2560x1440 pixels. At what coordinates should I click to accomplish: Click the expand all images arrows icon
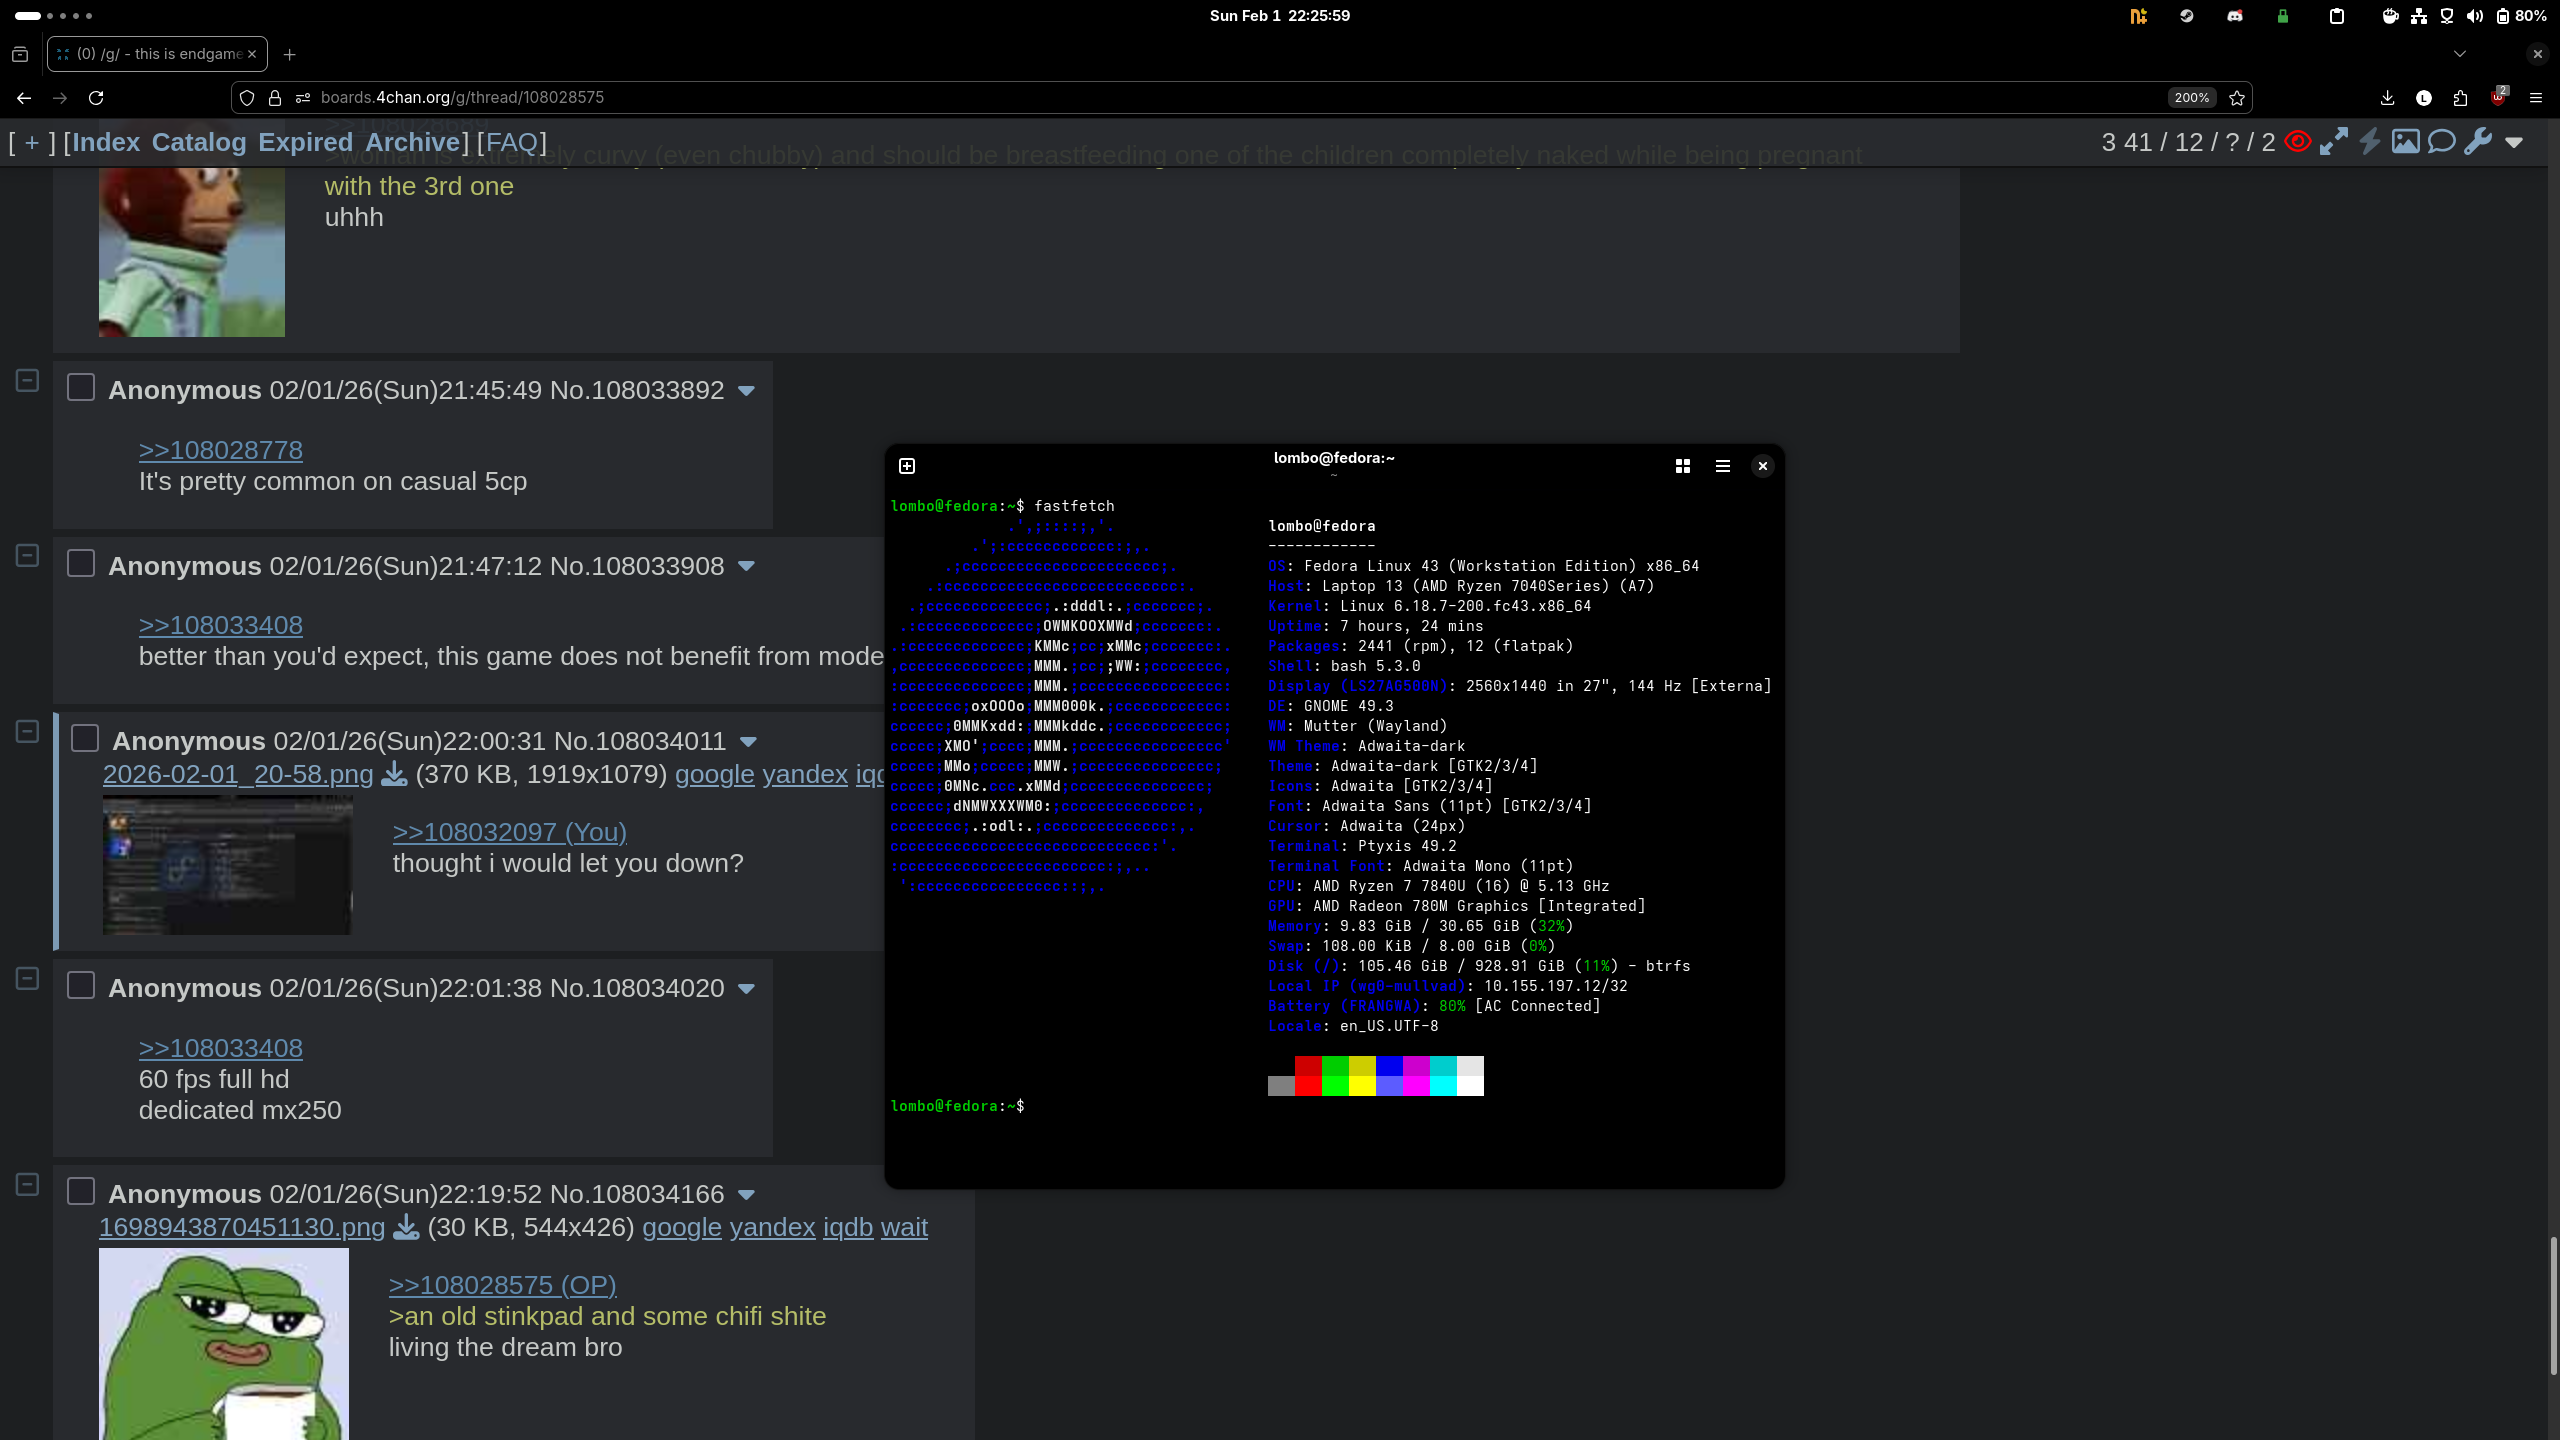click(x=2333, y=142)
